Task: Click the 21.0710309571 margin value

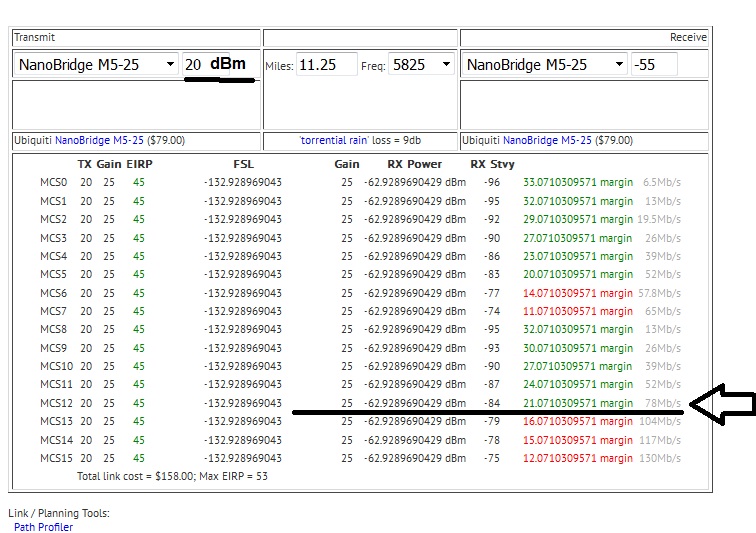Action: (x=578, y=403)
